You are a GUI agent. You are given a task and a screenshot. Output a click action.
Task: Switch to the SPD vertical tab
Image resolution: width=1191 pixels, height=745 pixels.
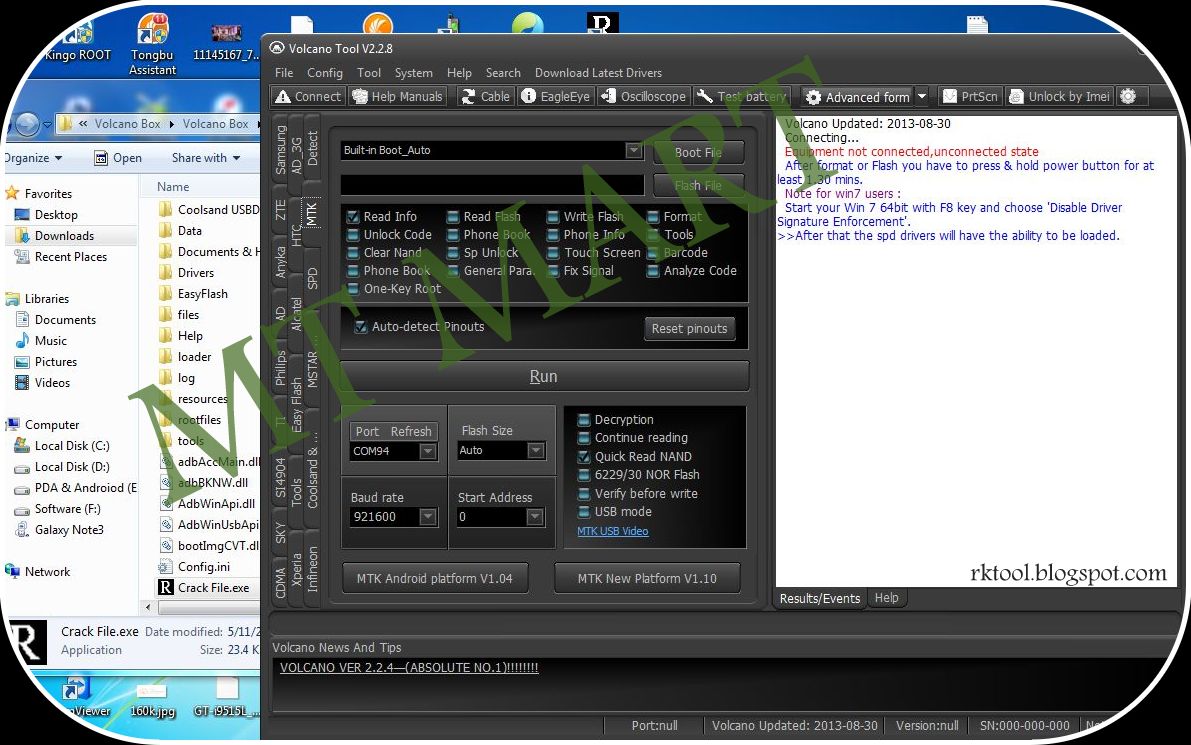pyautogui.click(x=312, y=279)
